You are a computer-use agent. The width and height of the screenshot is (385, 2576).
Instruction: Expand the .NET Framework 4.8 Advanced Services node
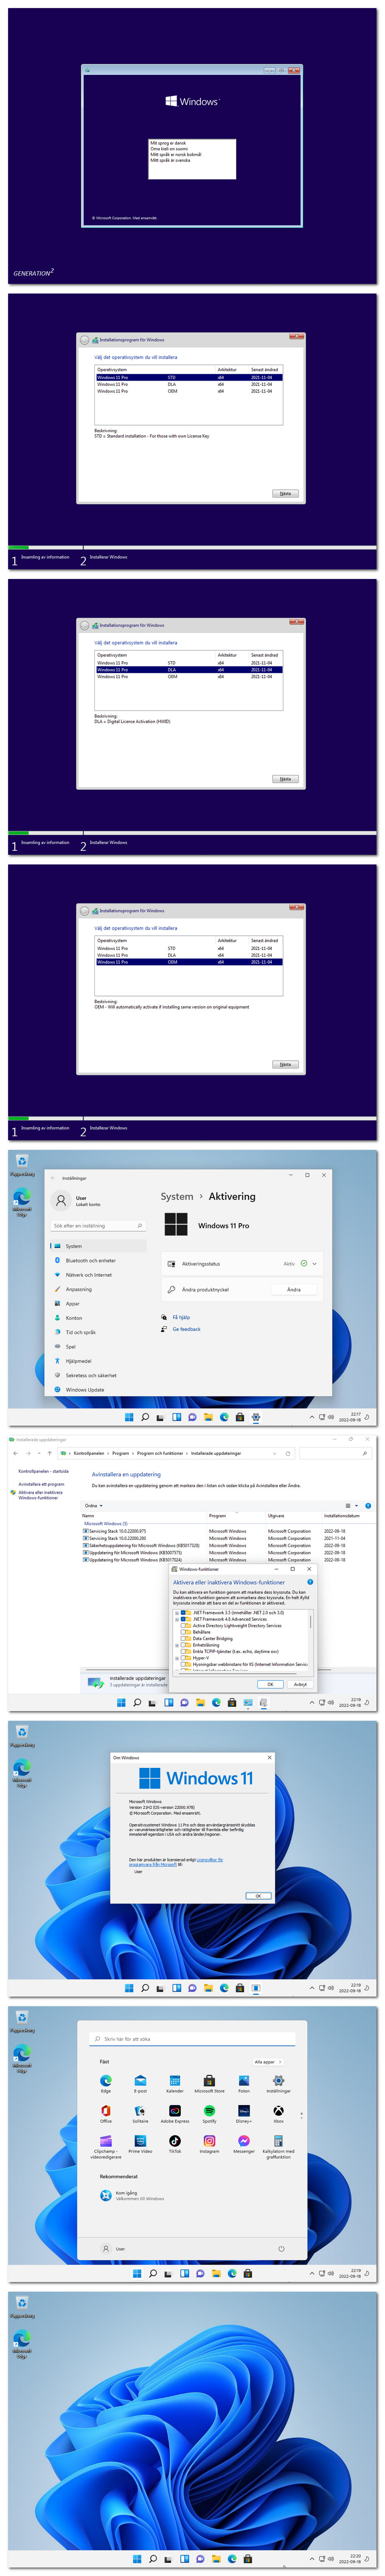click(x=177, y=1619)
